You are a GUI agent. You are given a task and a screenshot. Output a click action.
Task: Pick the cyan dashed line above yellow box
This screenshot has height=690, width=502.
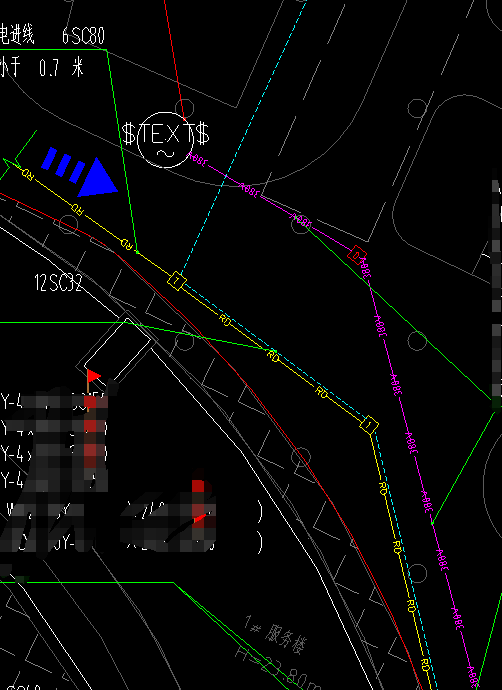243,138
